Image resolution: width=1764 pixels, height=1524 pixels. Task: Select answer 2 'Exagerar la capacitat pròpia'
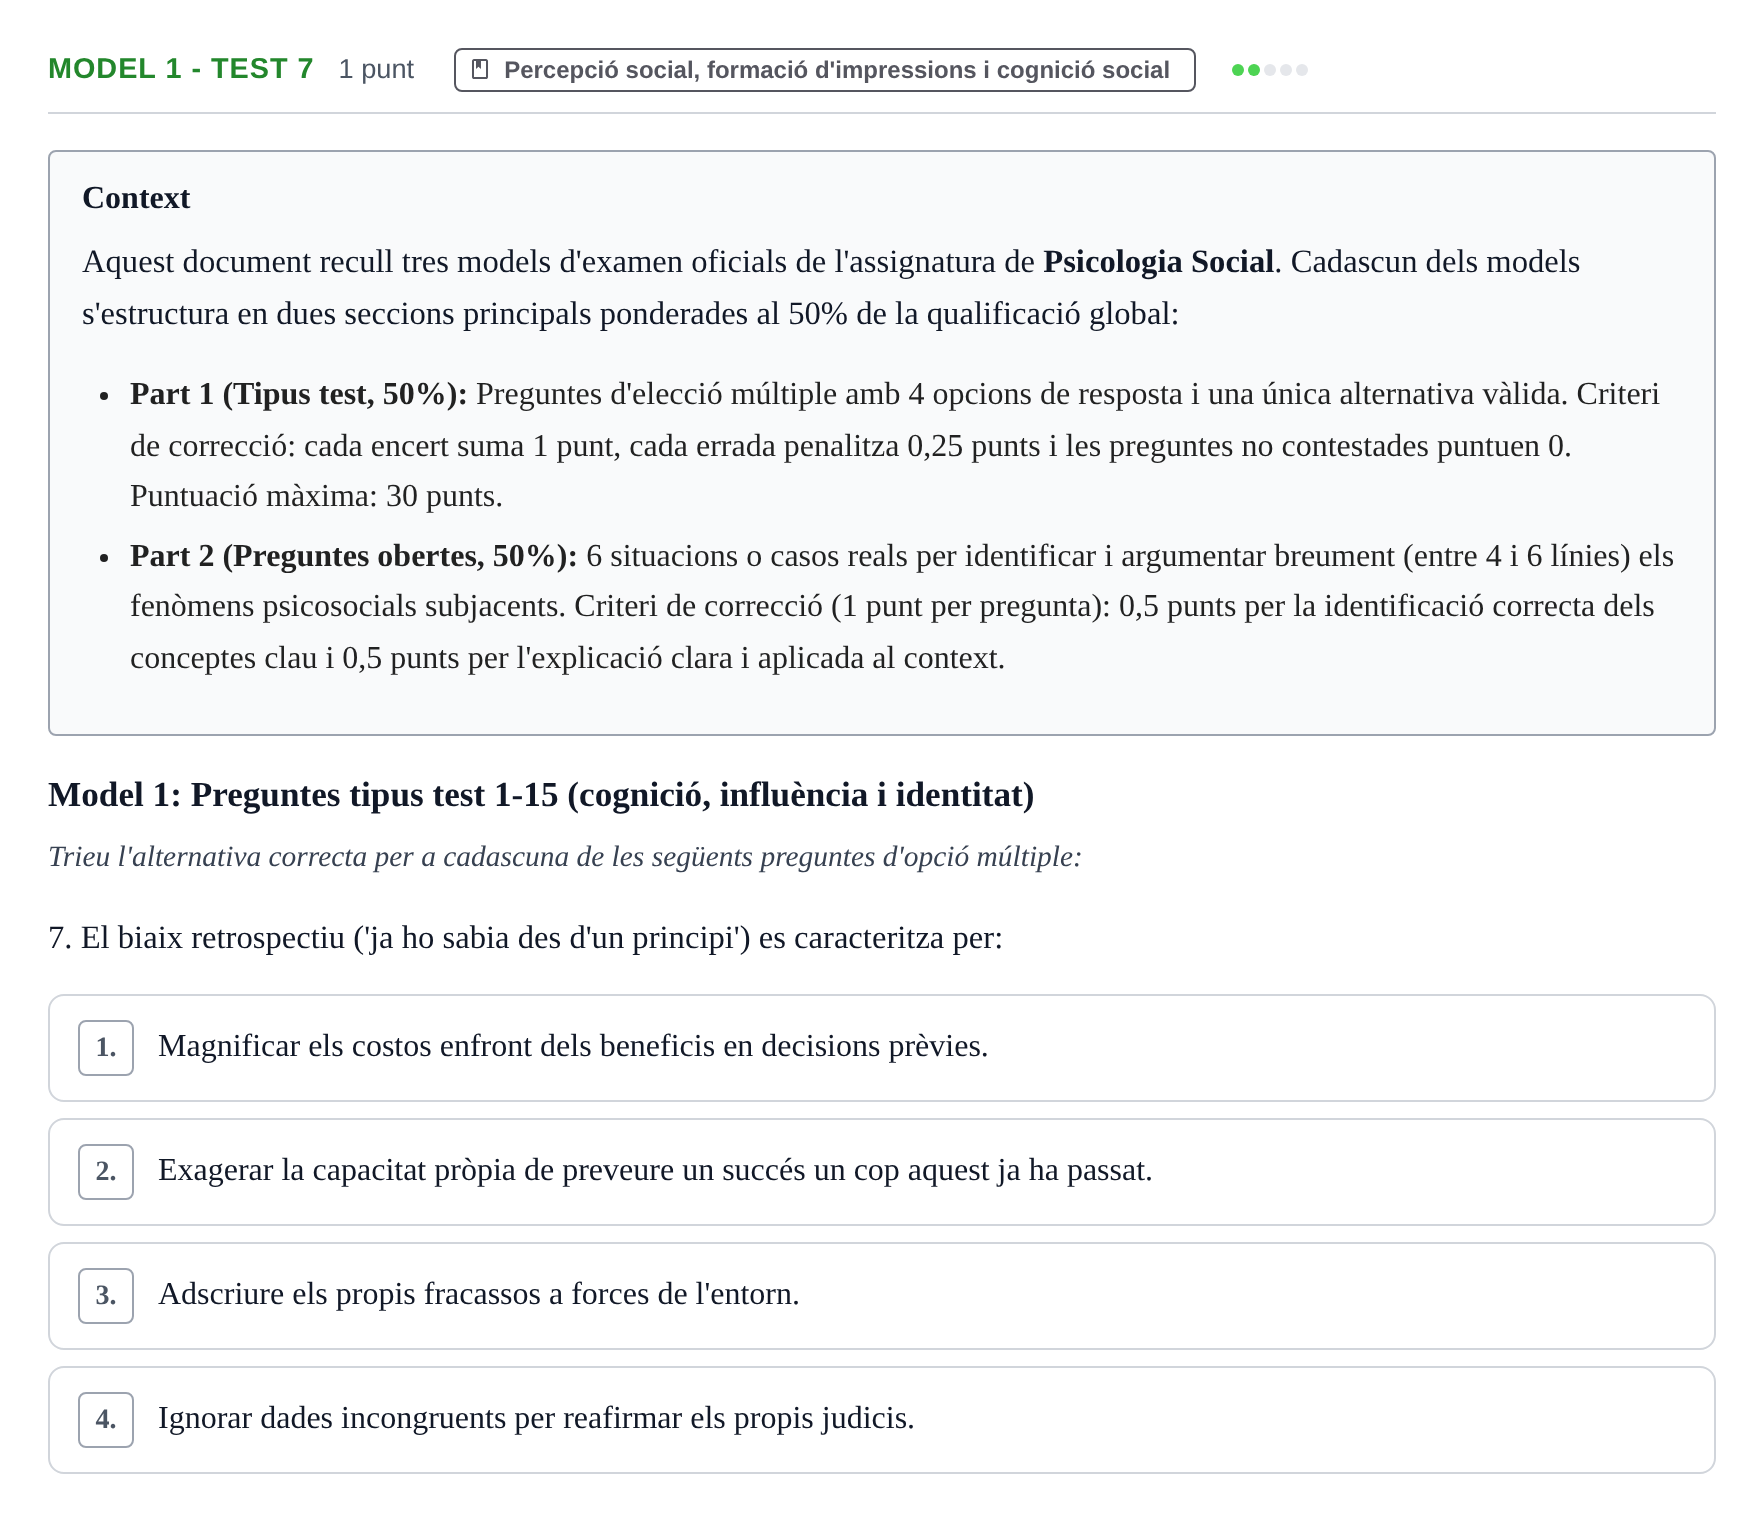pyautogui.click(x=882, y=1172)
